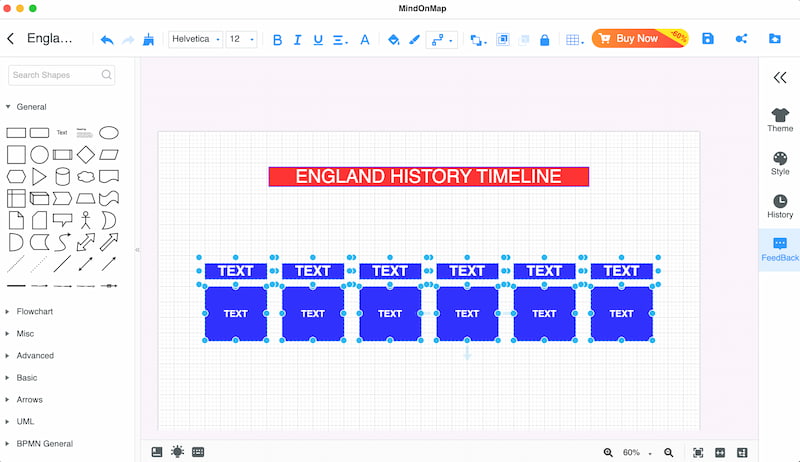Click the layout panel icon at bottom right

[x=742, y=452]
